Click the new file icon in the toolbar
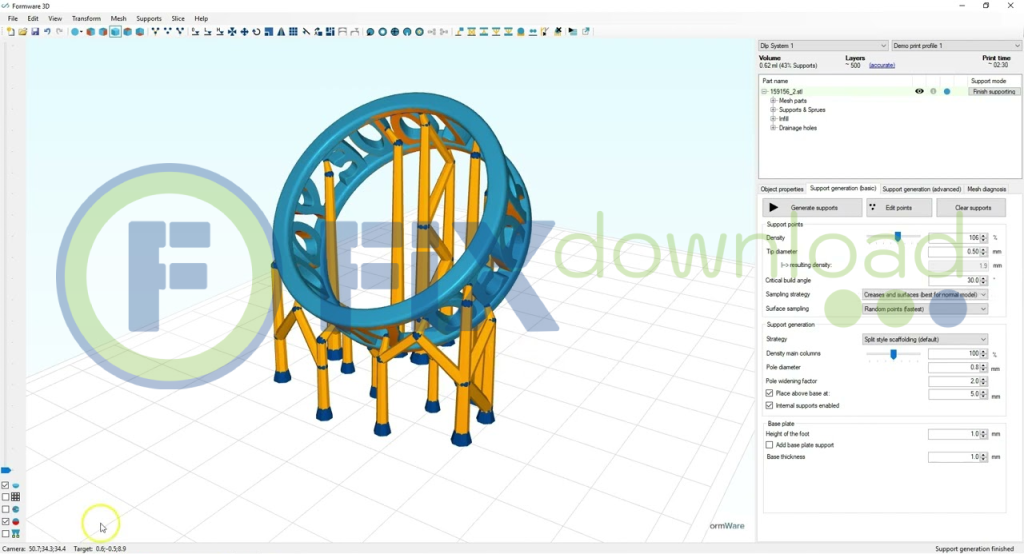 (11, 32)
